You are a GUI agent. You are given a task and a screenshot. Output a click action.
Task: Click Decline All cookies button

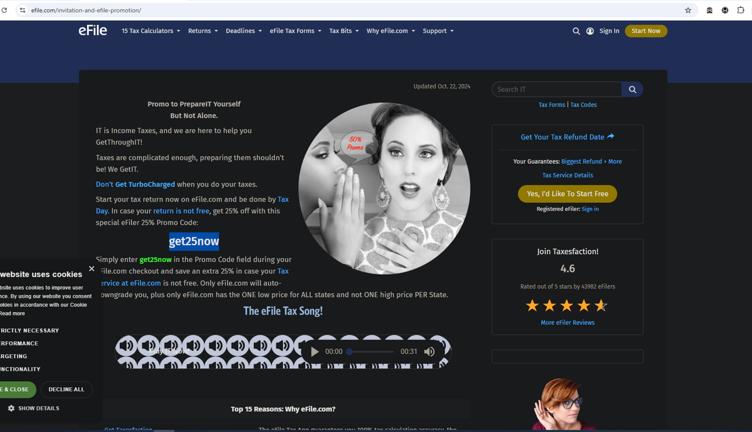pyautogui.click(x=66, y=389)
